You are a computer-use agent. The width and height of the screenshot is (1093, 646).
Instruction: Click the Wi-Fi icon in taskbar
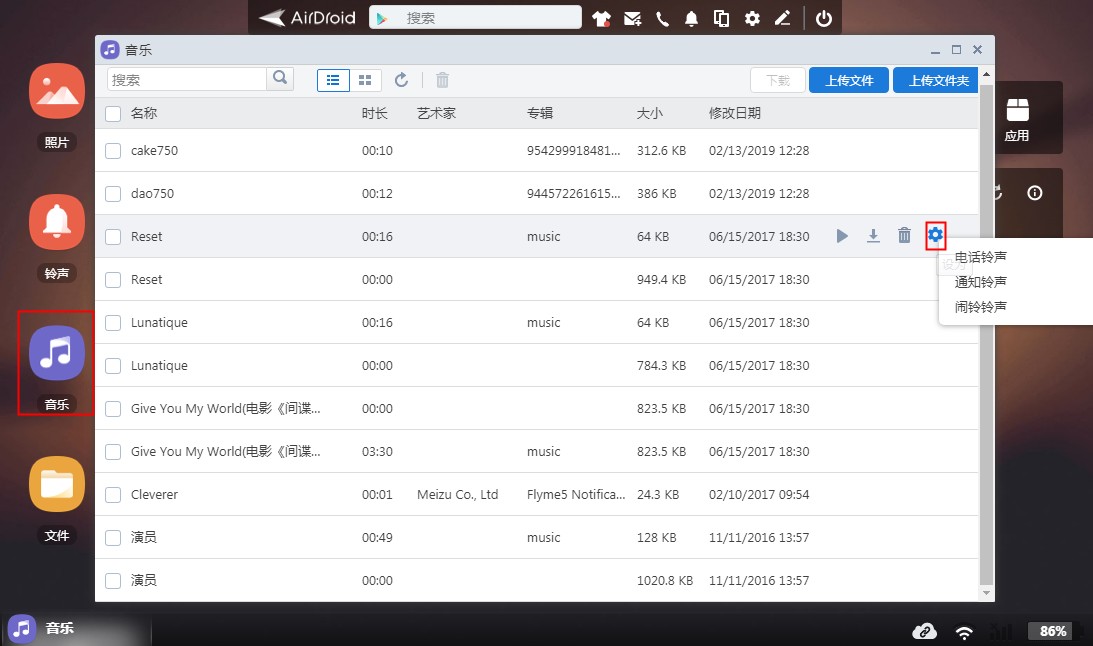tap(964, 631)
